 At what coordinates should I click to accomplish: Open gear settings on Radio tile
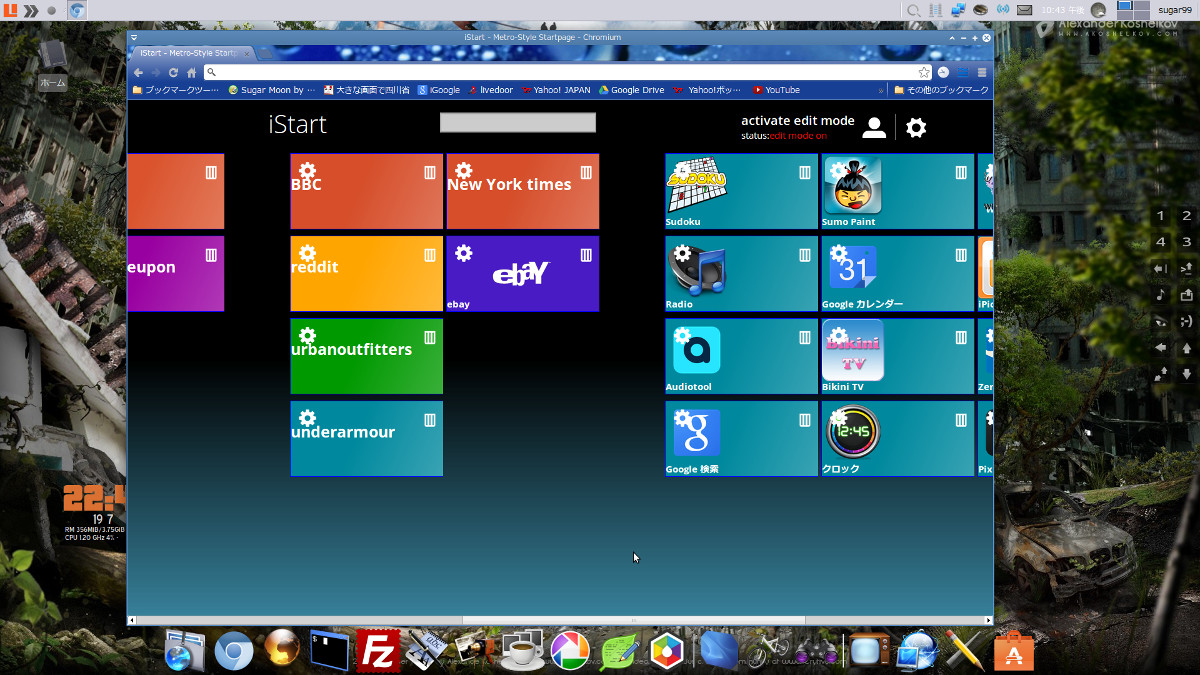[682, 254]
